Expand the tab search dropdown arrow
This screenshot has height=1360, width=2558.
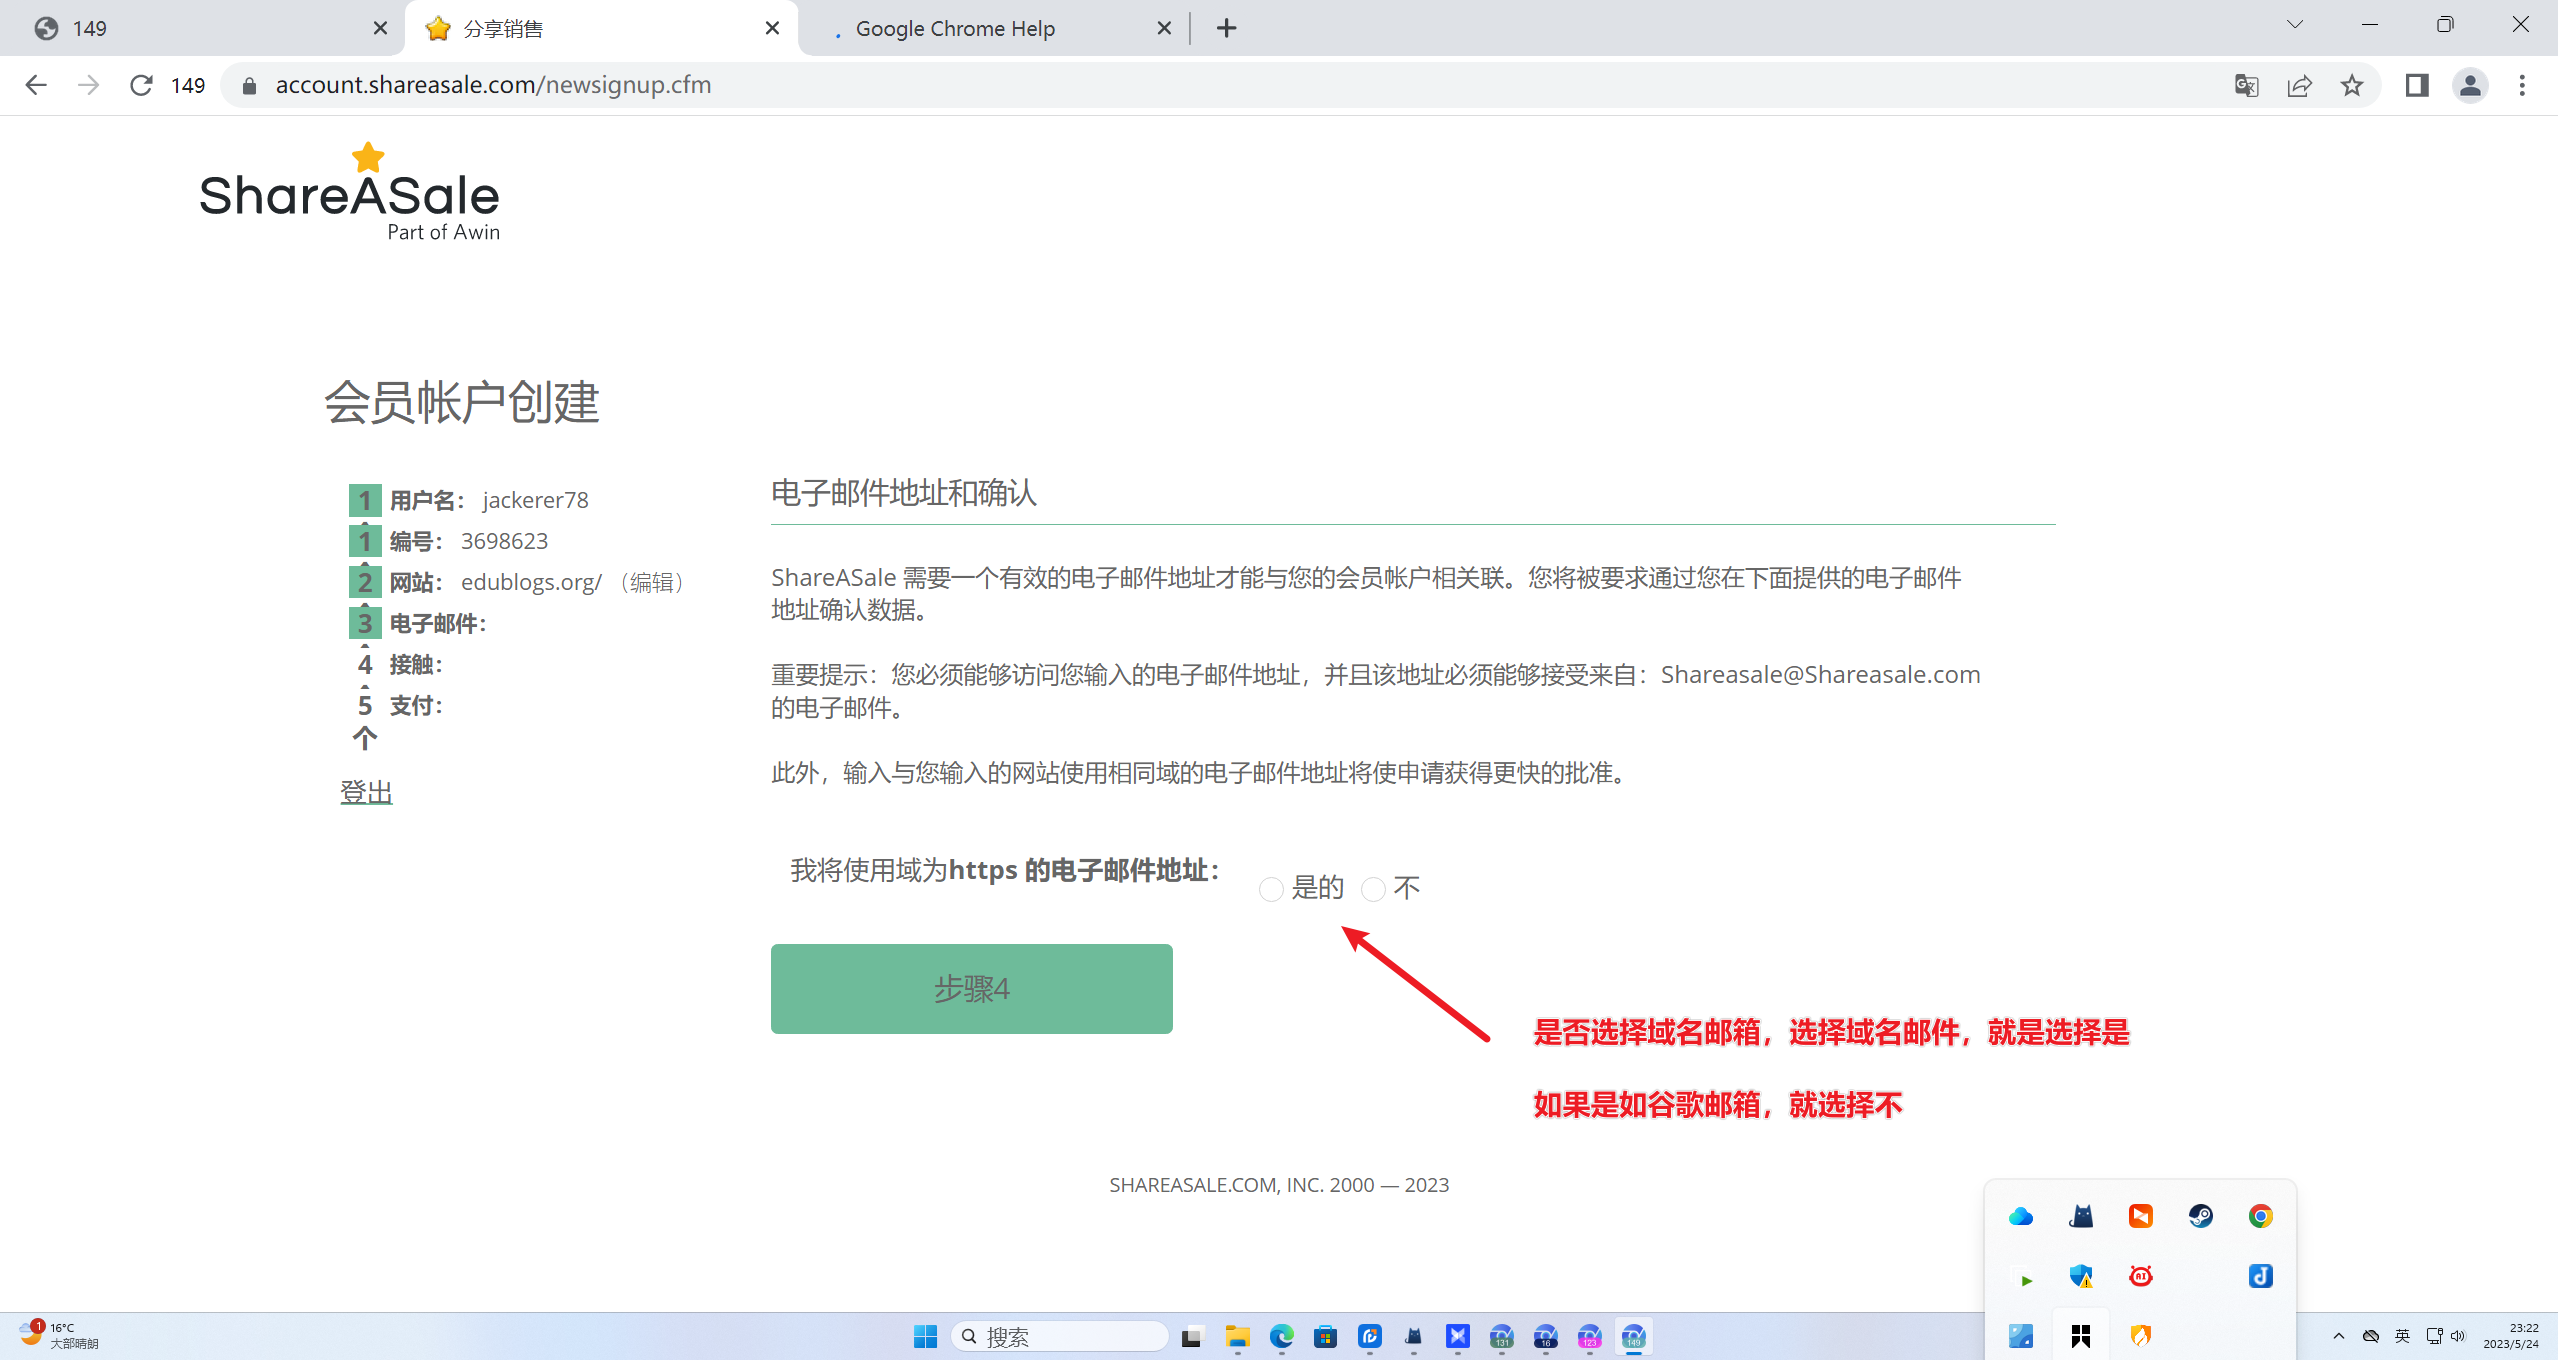pyautogui.click(x=2295, y=25)
